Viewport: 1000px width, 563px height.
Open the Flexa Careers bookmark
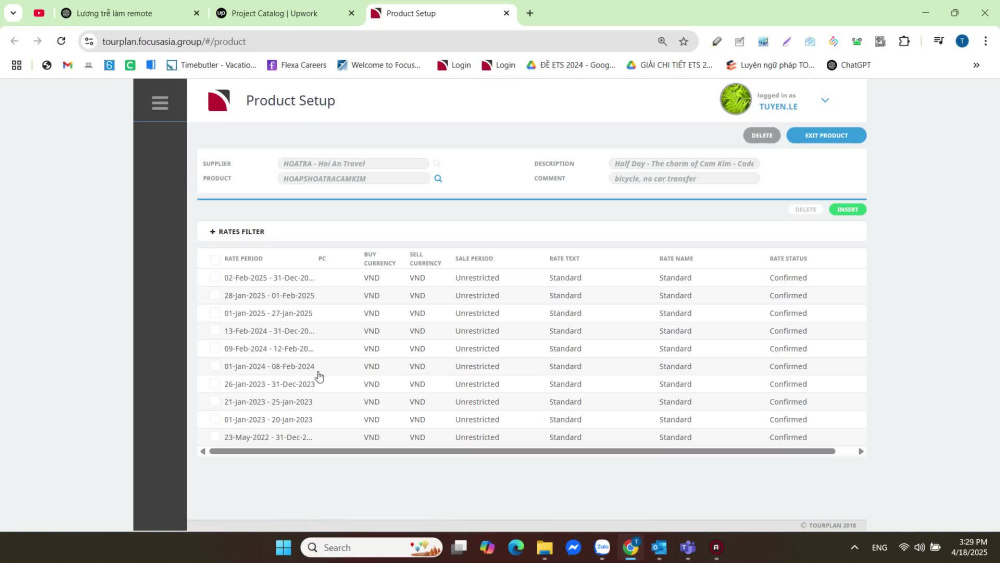pos(297,65)
